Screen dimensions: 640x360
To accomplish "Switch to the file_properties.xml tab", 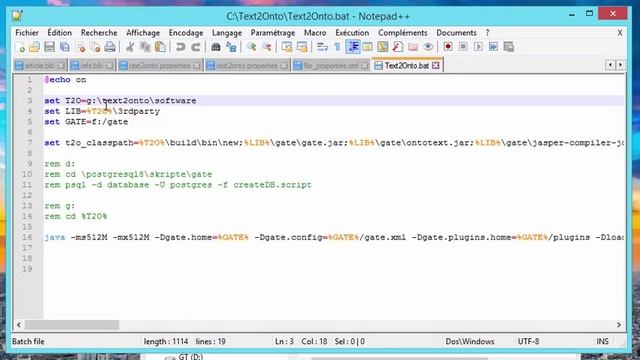I will click(331, 66).
